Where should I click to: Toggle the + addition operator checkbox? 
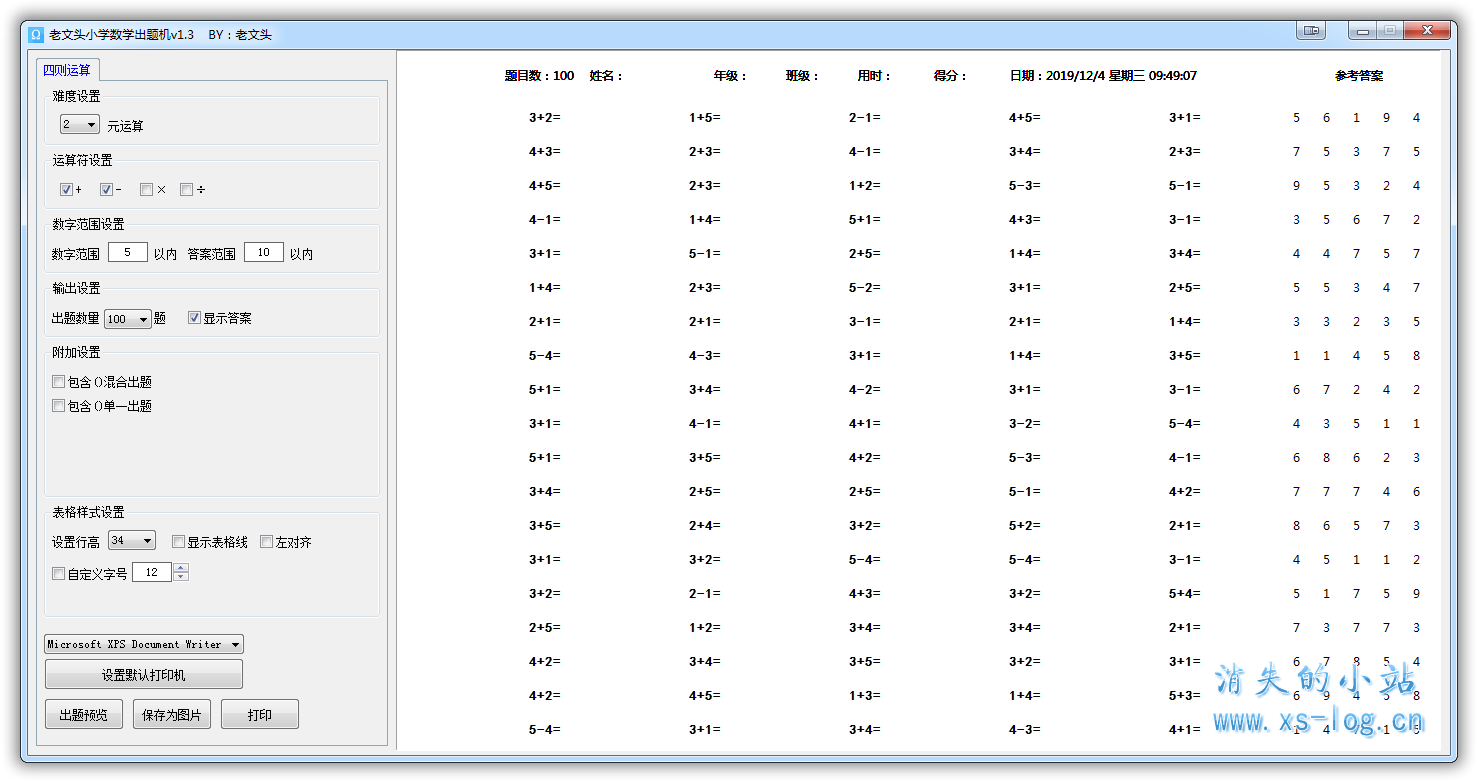66,189
